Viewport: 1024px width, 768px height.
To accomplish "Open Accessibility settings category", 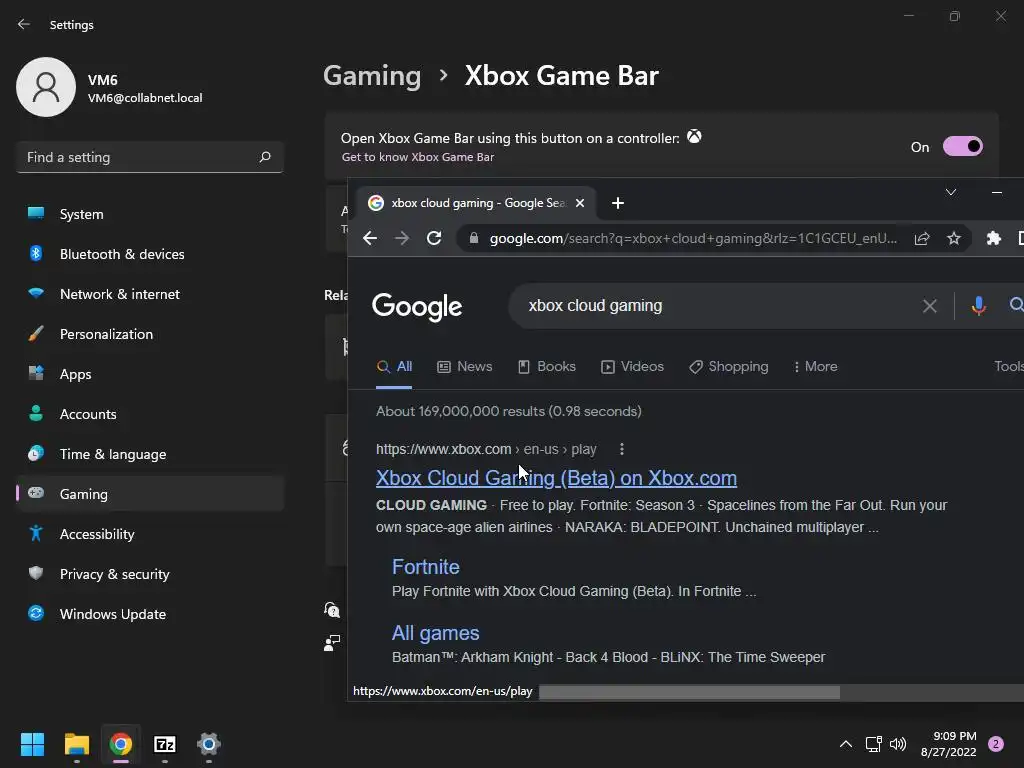I will tap(150, 534).
